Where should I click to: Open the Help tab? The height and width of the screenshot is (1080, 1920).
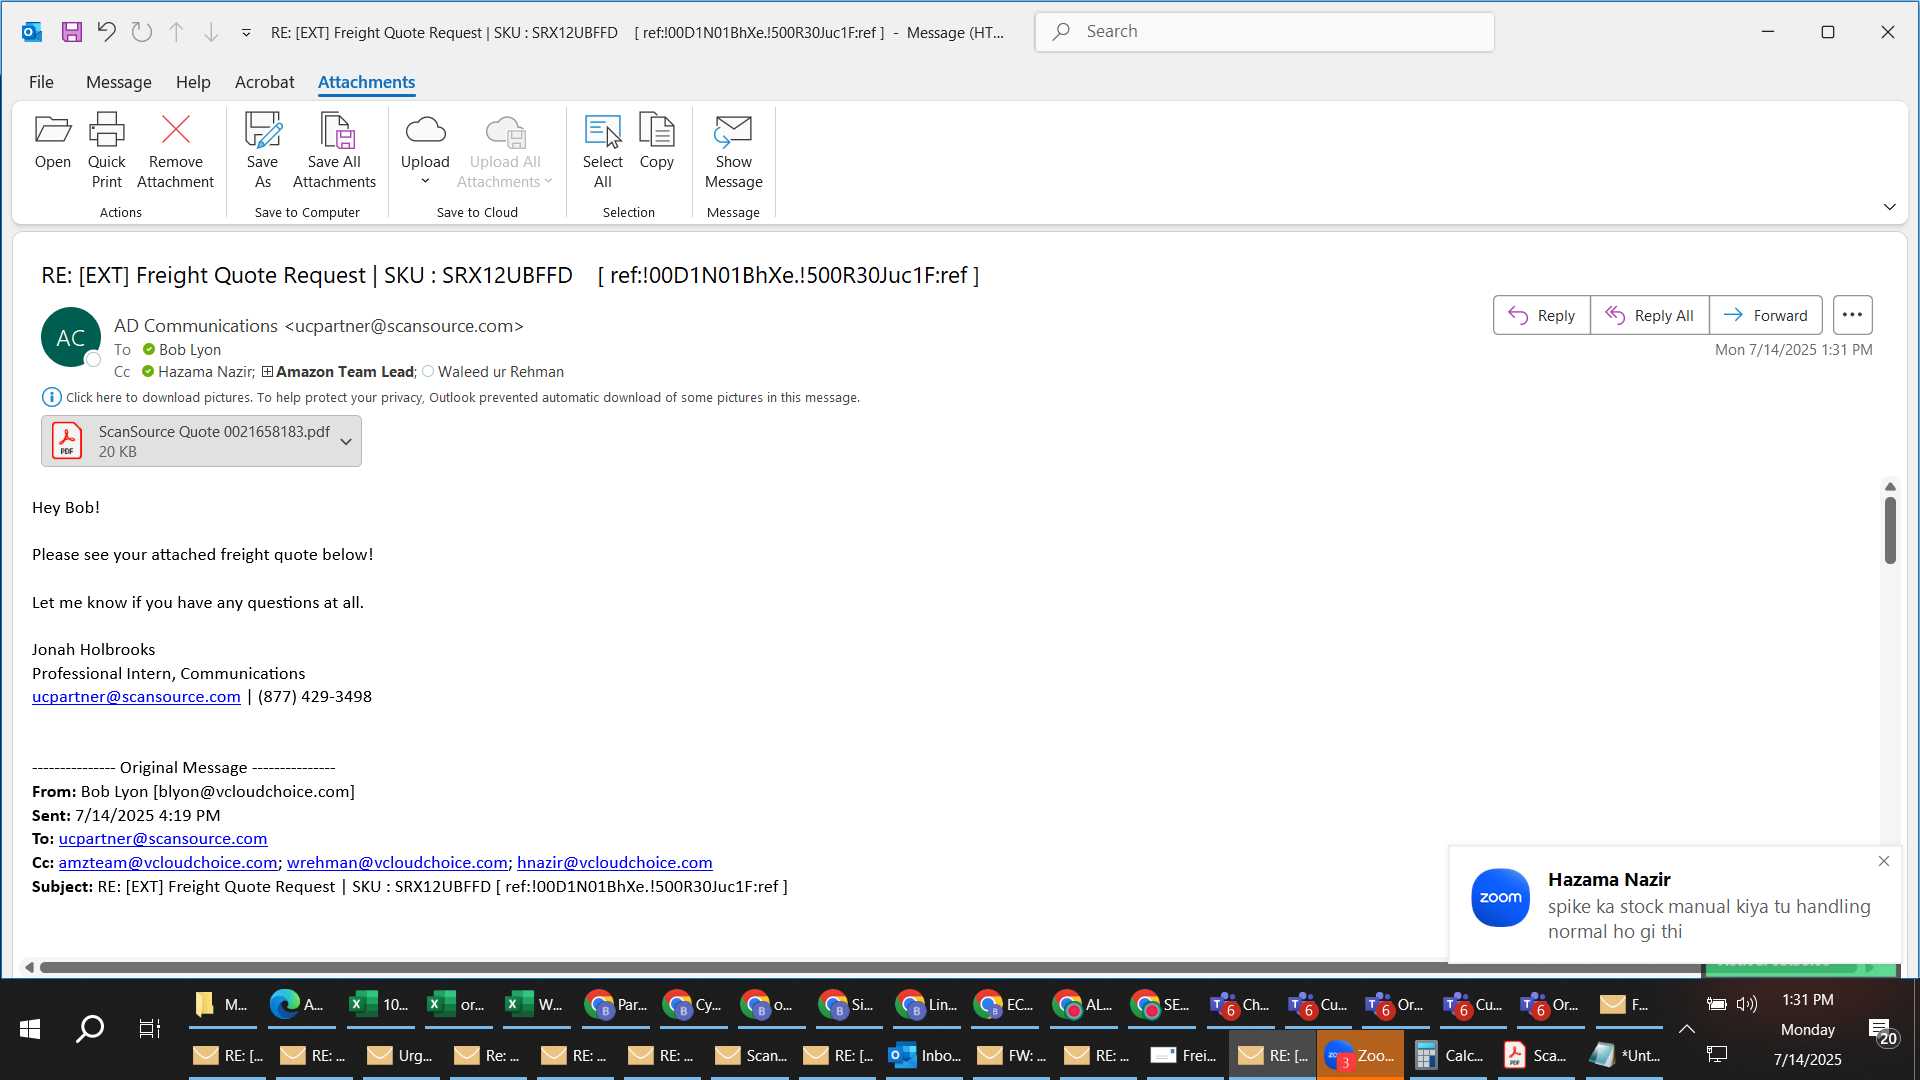[x=193, y=82]
